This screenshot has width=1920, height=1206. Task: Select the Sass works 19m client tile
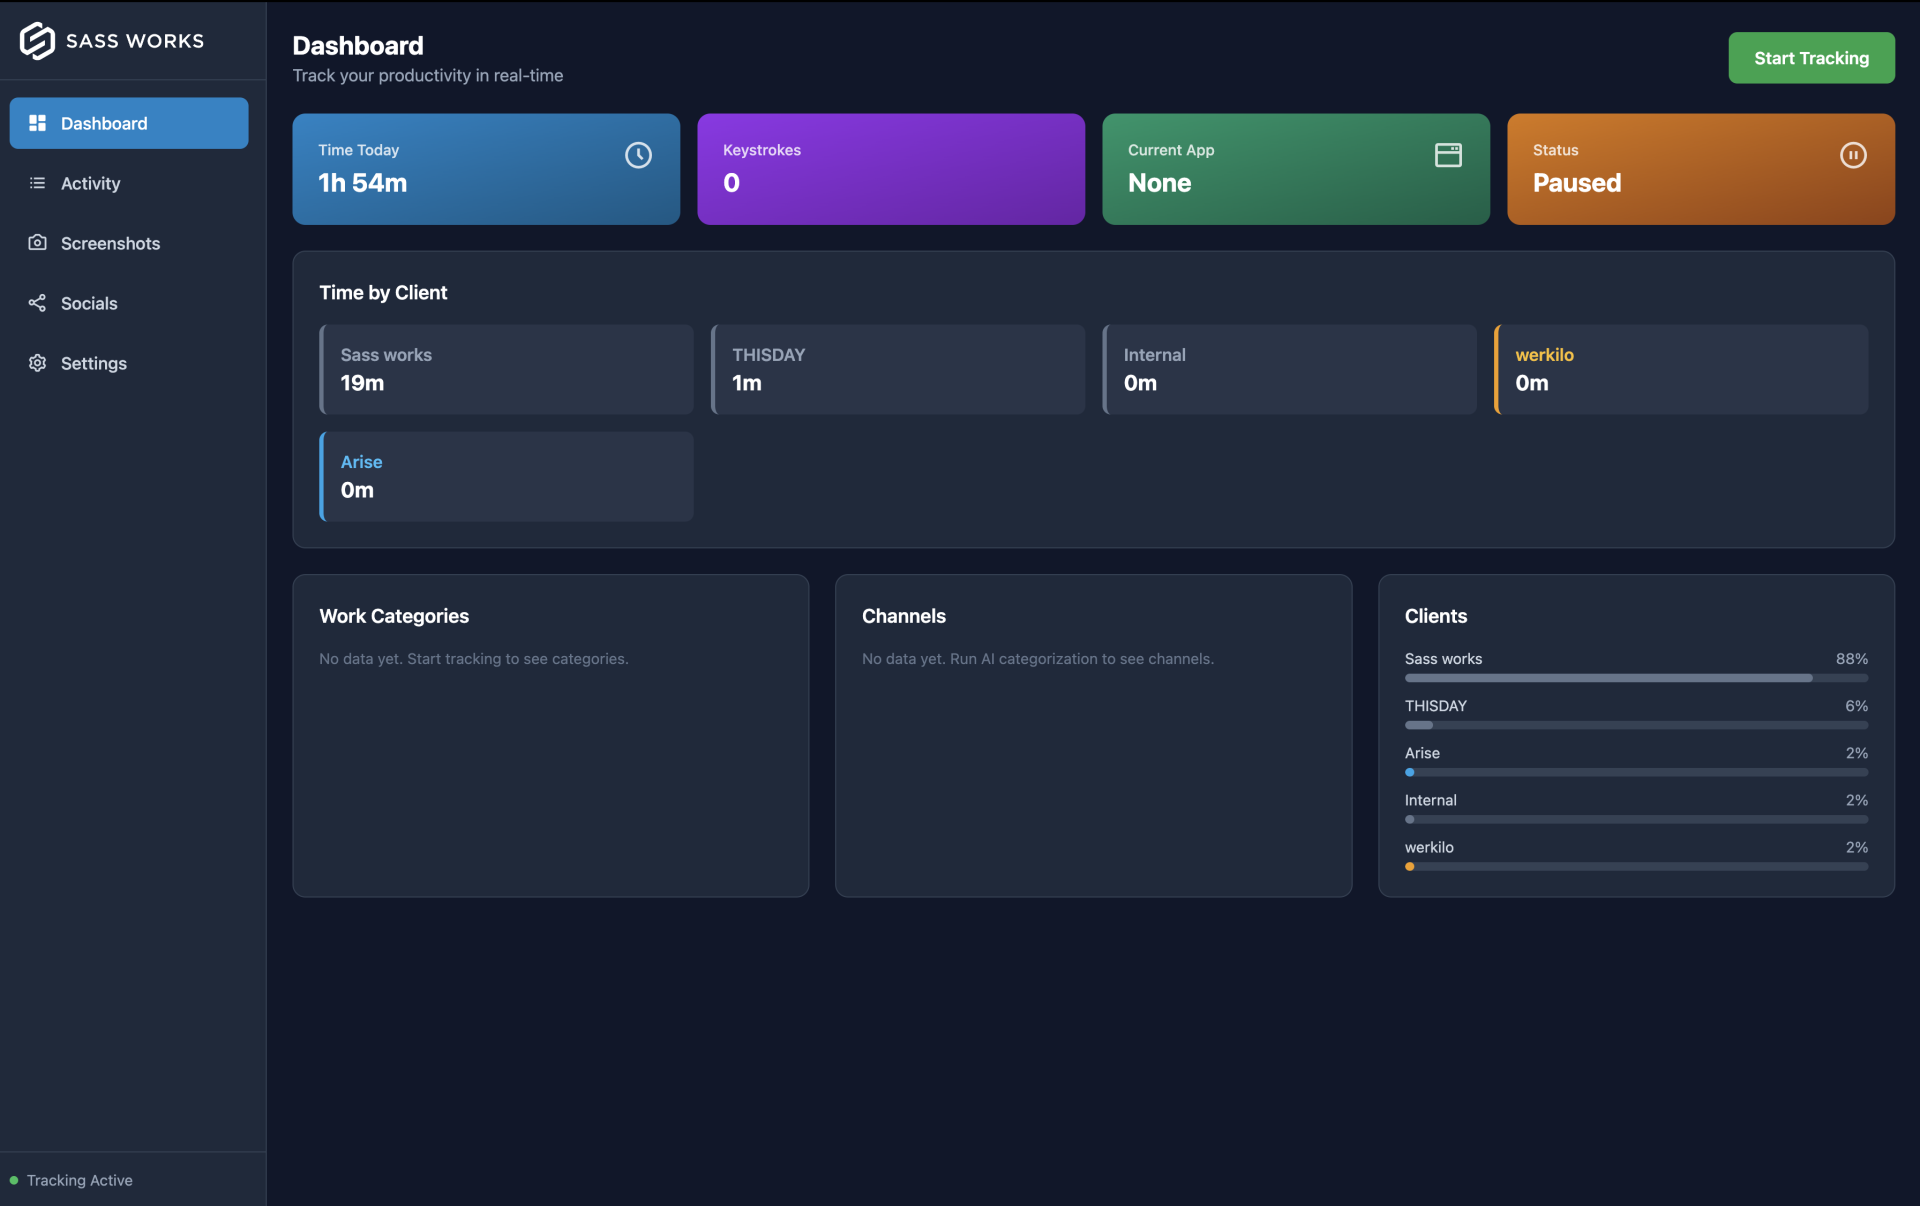pos(506,369)
